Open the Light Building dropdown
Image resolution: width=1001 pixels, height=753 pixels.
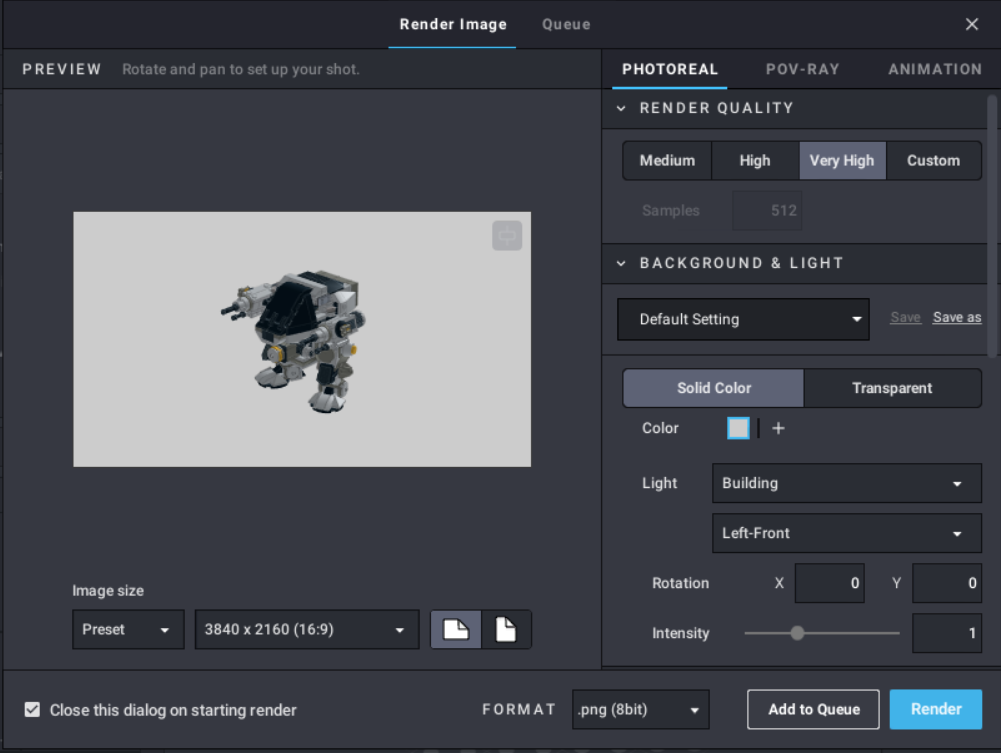click(847, 483)
